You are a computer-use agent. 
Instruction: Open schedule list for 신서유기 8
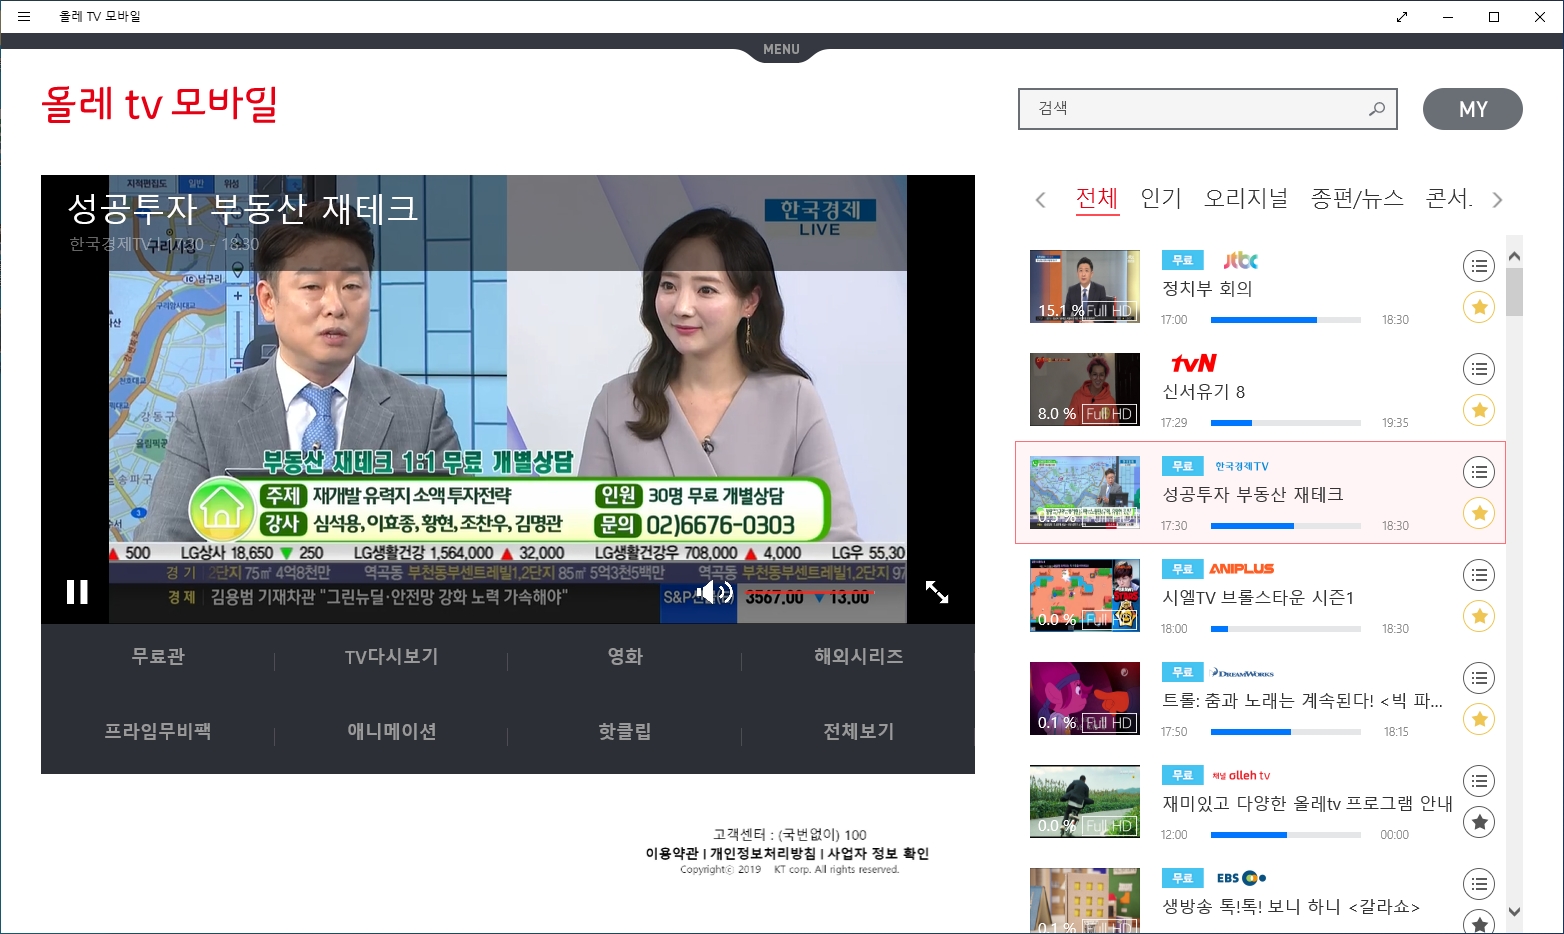[x=1479, y=369]
